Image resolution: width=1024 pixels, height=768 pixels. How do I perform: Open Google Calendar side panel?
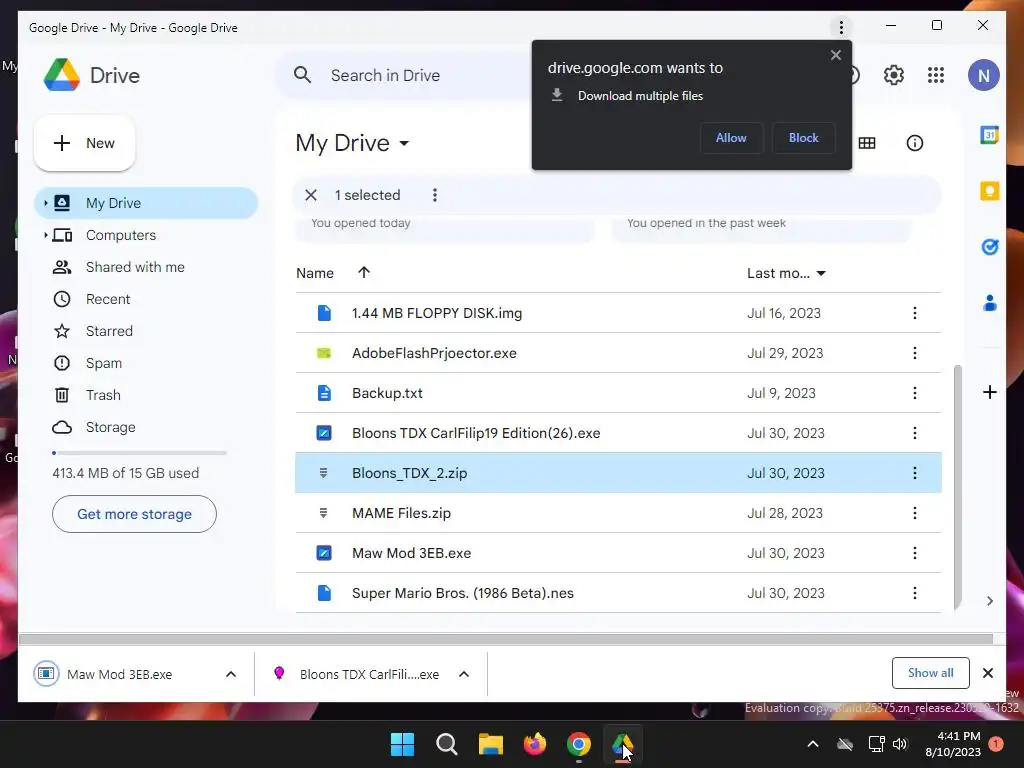point(989,135)
